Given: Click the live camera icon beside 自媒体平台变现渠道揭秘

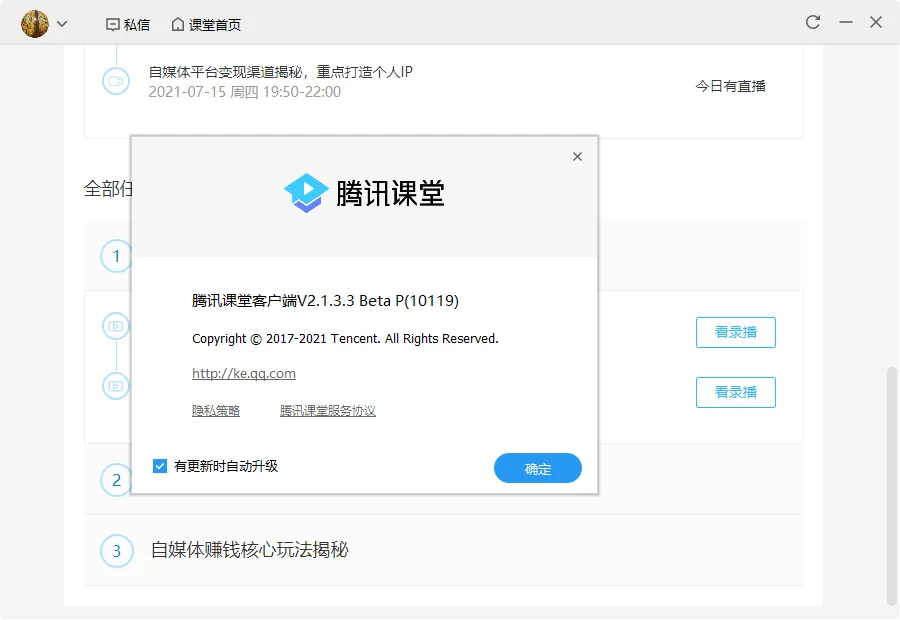Looking at the screenshot, I should point(116,82).
